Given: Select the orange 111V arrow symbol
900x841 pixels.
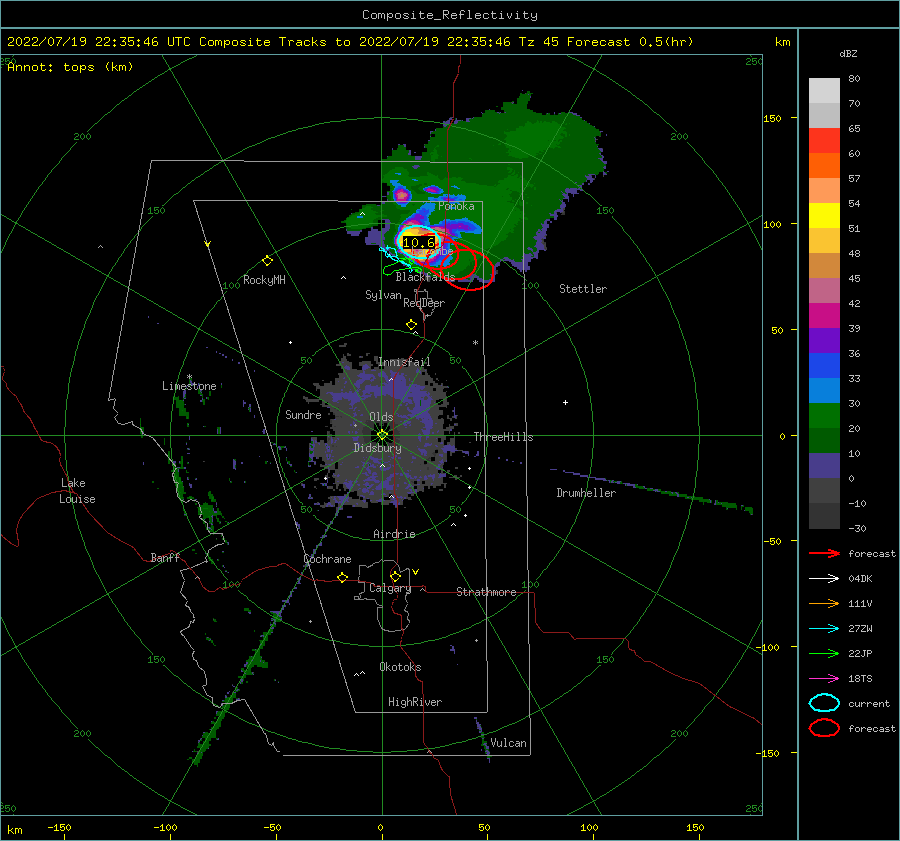Looking at the screenshot, I should (x=824, y=603).
